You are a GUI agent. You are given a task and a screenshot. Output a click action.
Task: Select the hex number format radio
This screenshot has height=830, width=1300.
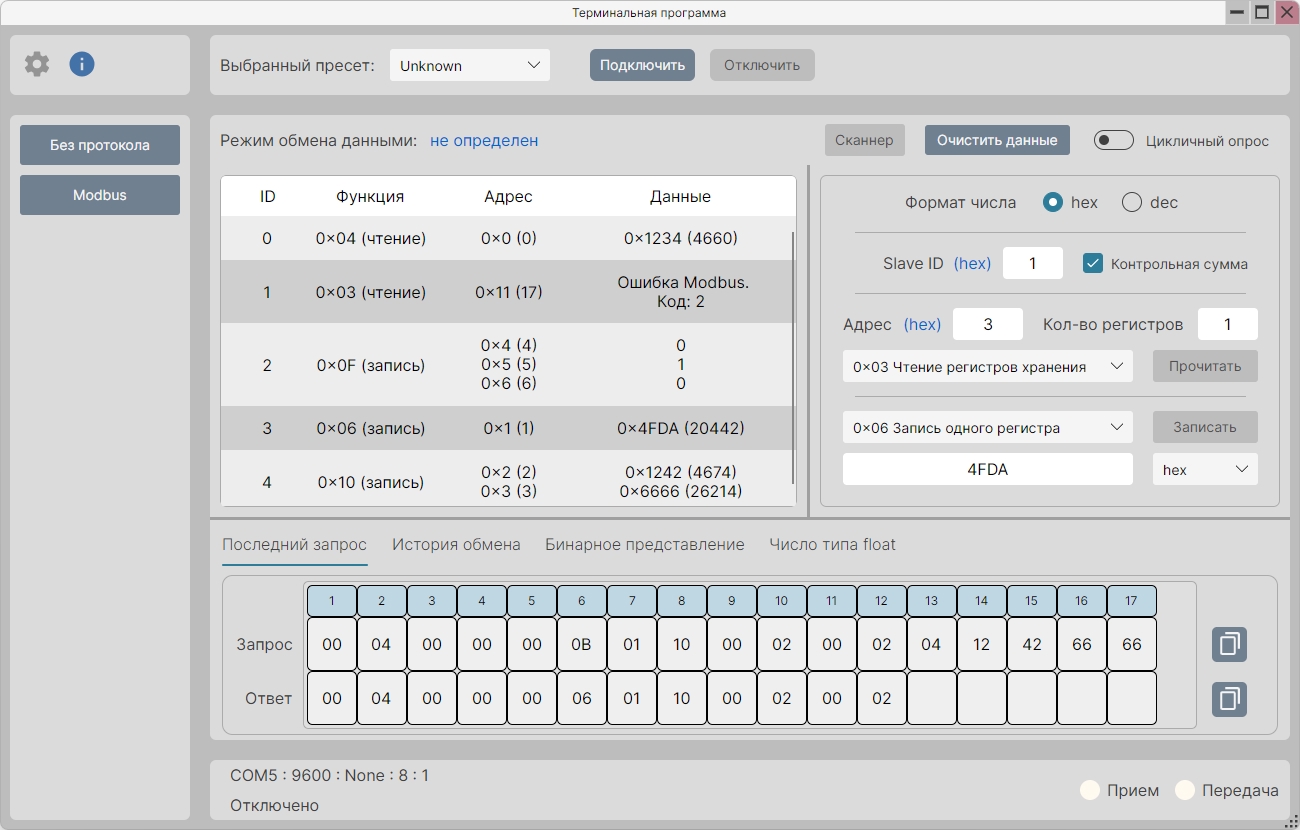[x=1052, y=203]
